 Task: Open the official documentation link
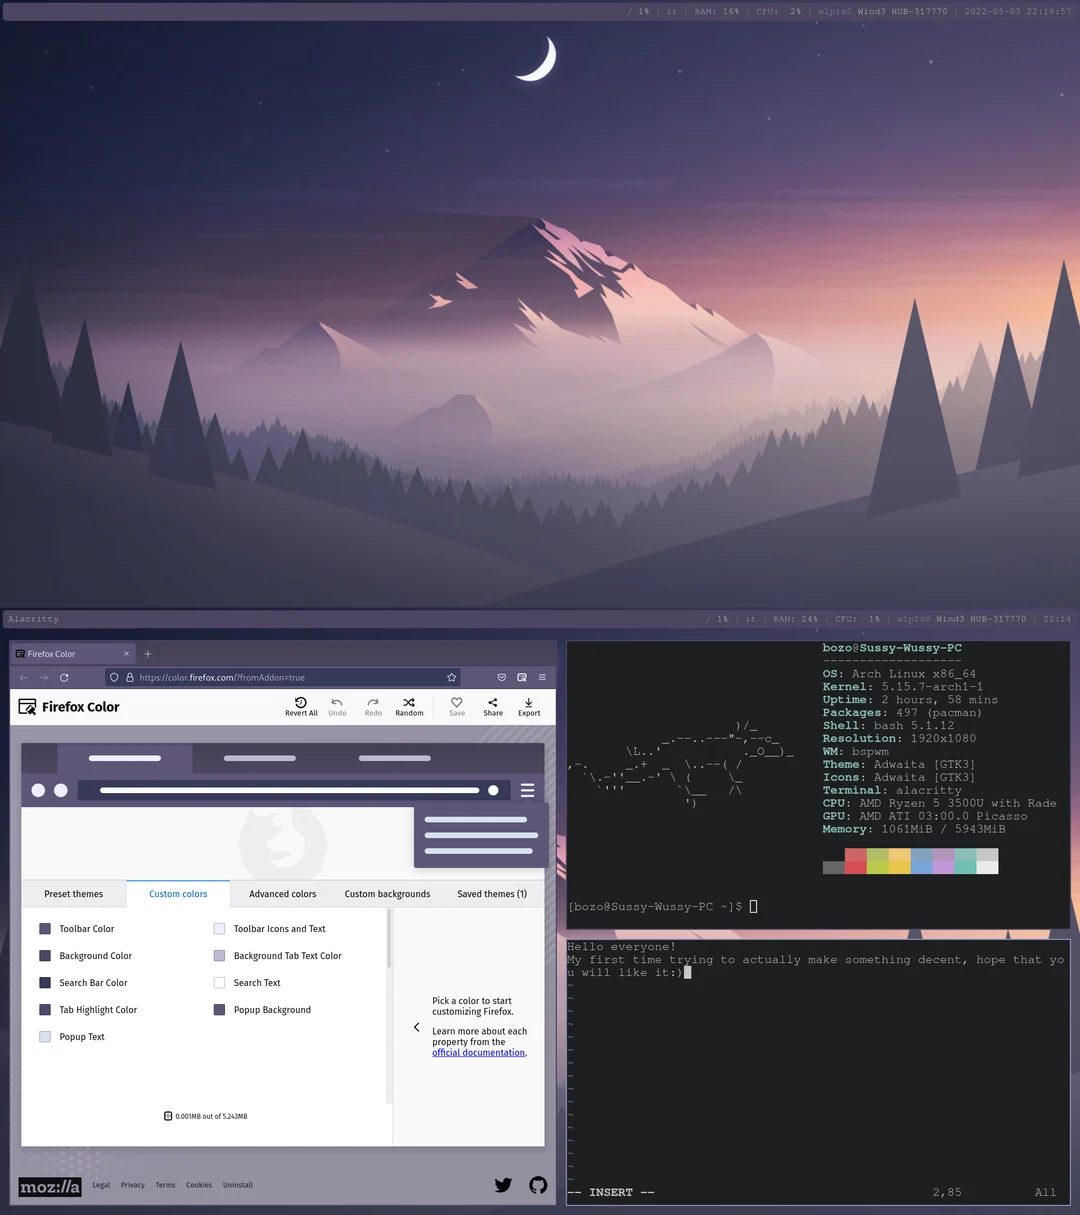pyautogui.click(x=478, y=1052)
